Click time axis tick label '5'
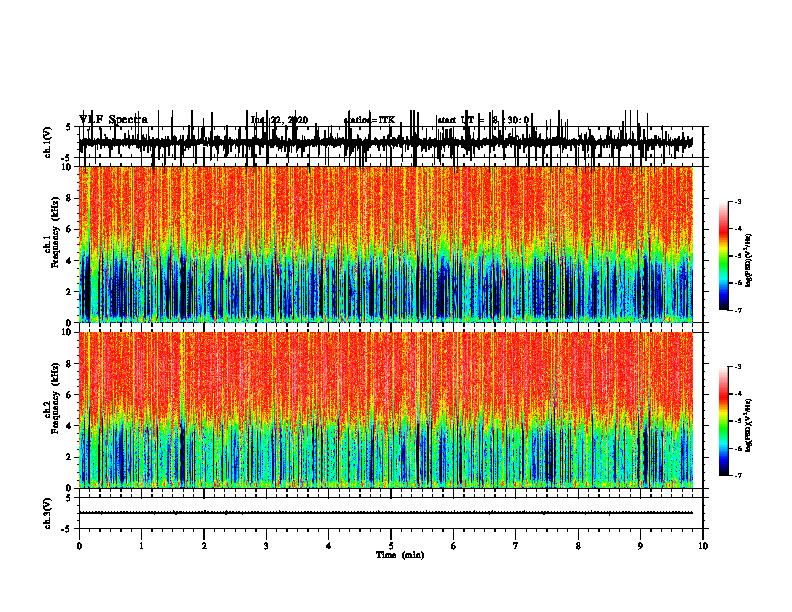The image size is (792, 612). (391, 546)
